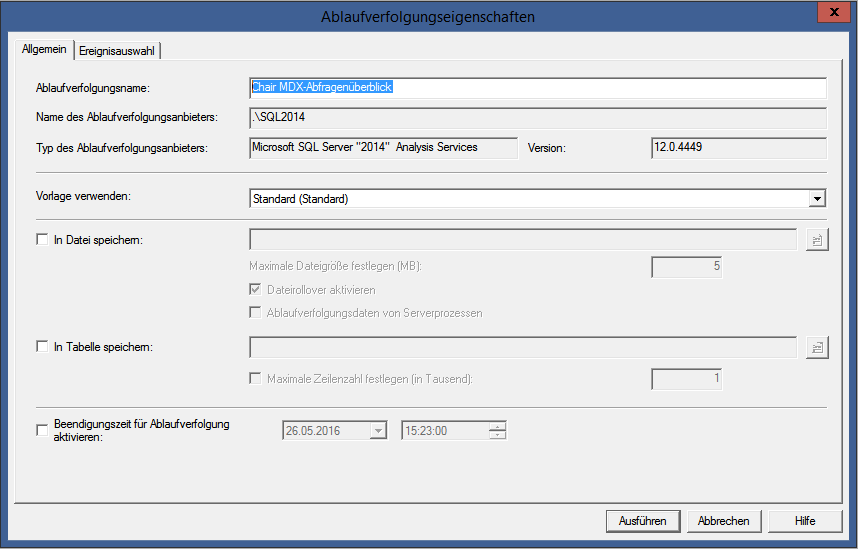Viewport: 858px width, 549px height.
Task: Click into the Ablaufverfolgungsname text field
Action: click(537, 88)
